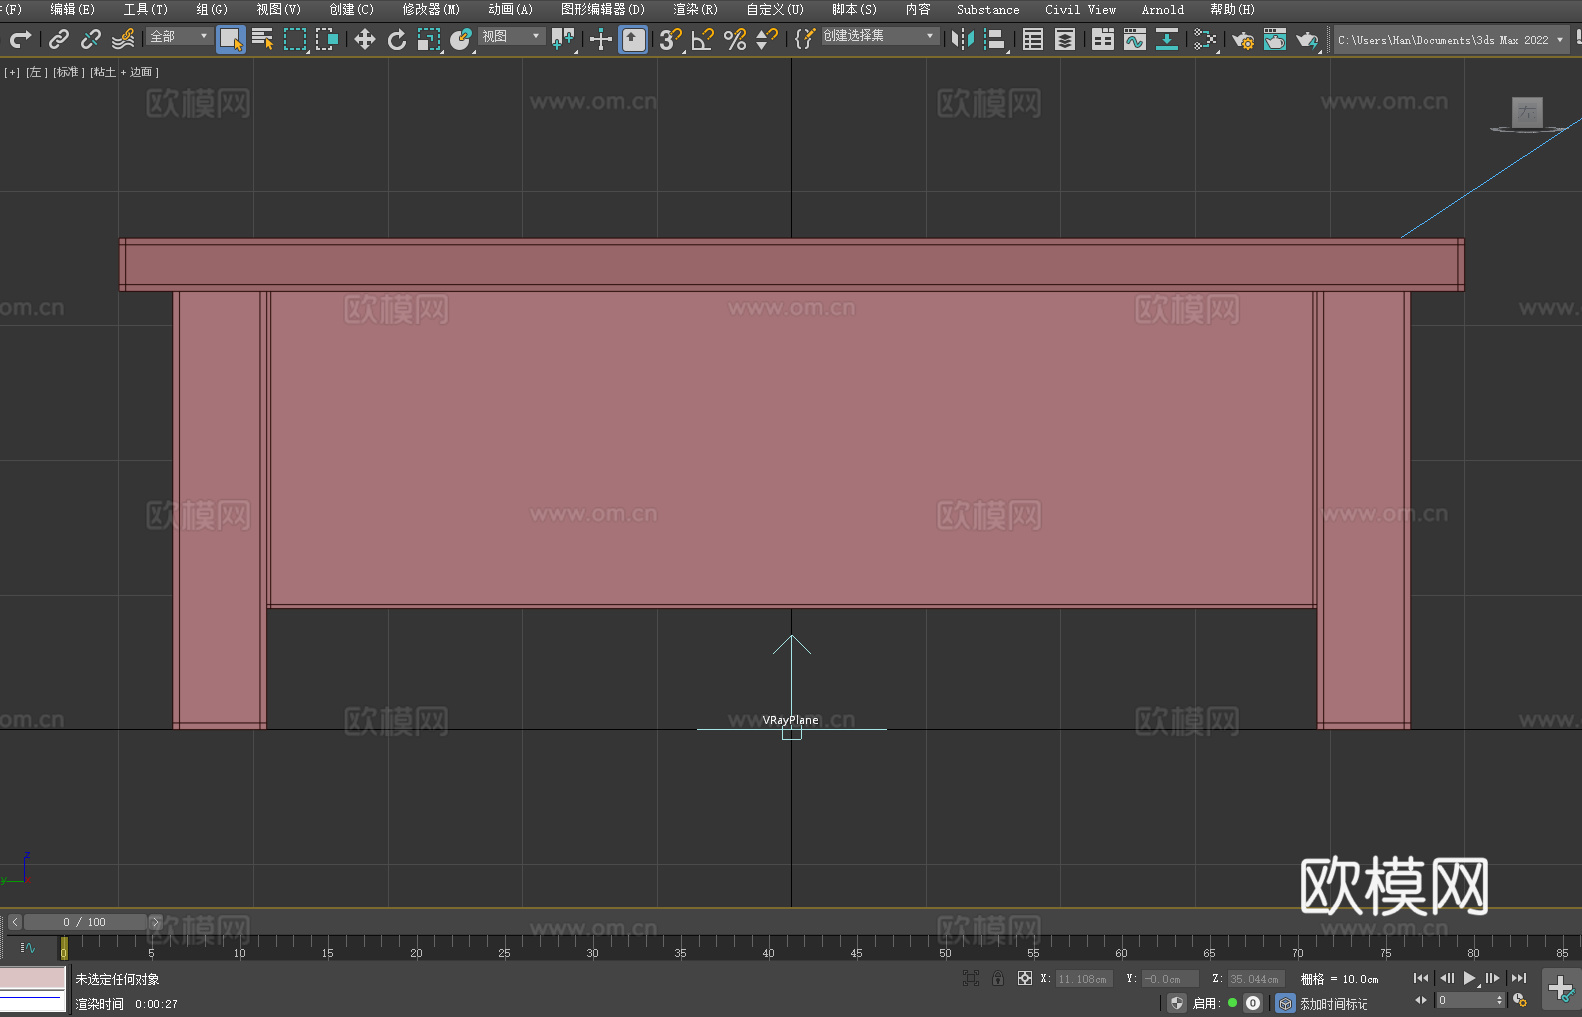Image resolution: width=1582 pixels, height=1017 pixels.
Task: Go to the start frame
Action: pyautogui.click(x=1421, y=978)
